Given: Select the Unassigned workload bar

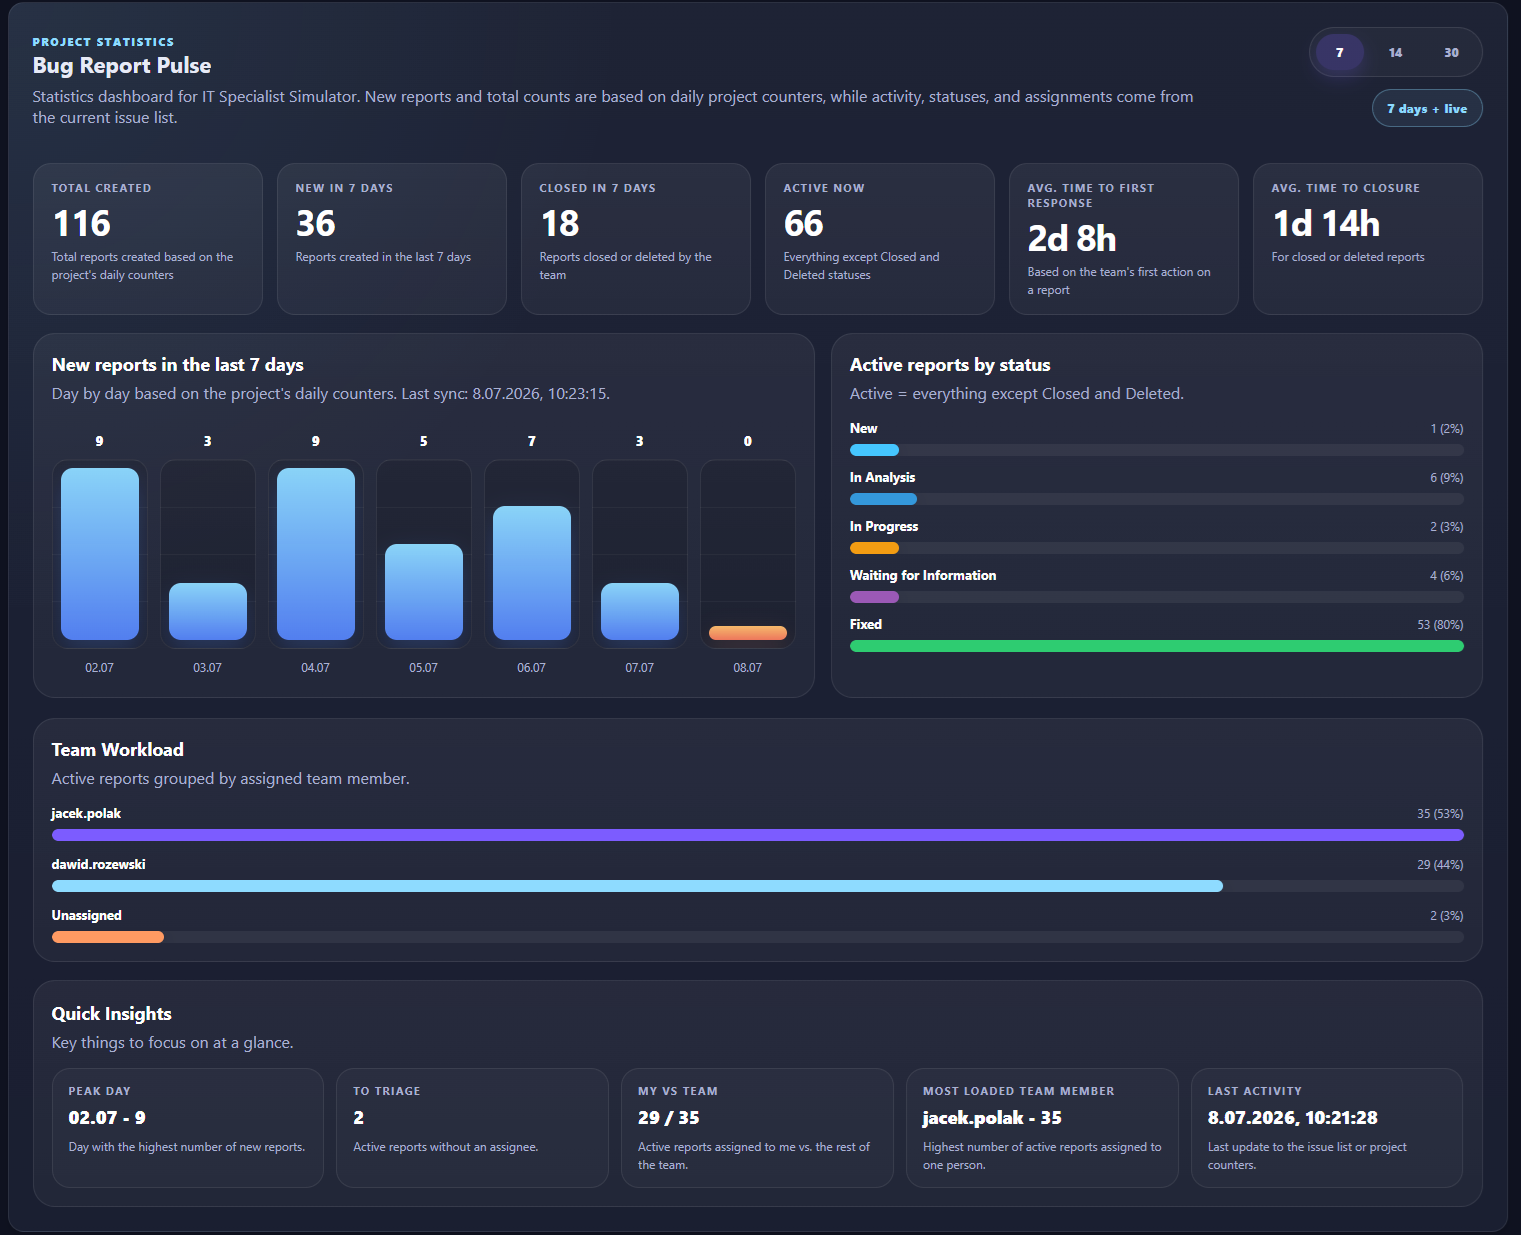Looking at the screenshot, I should [108, 937].
